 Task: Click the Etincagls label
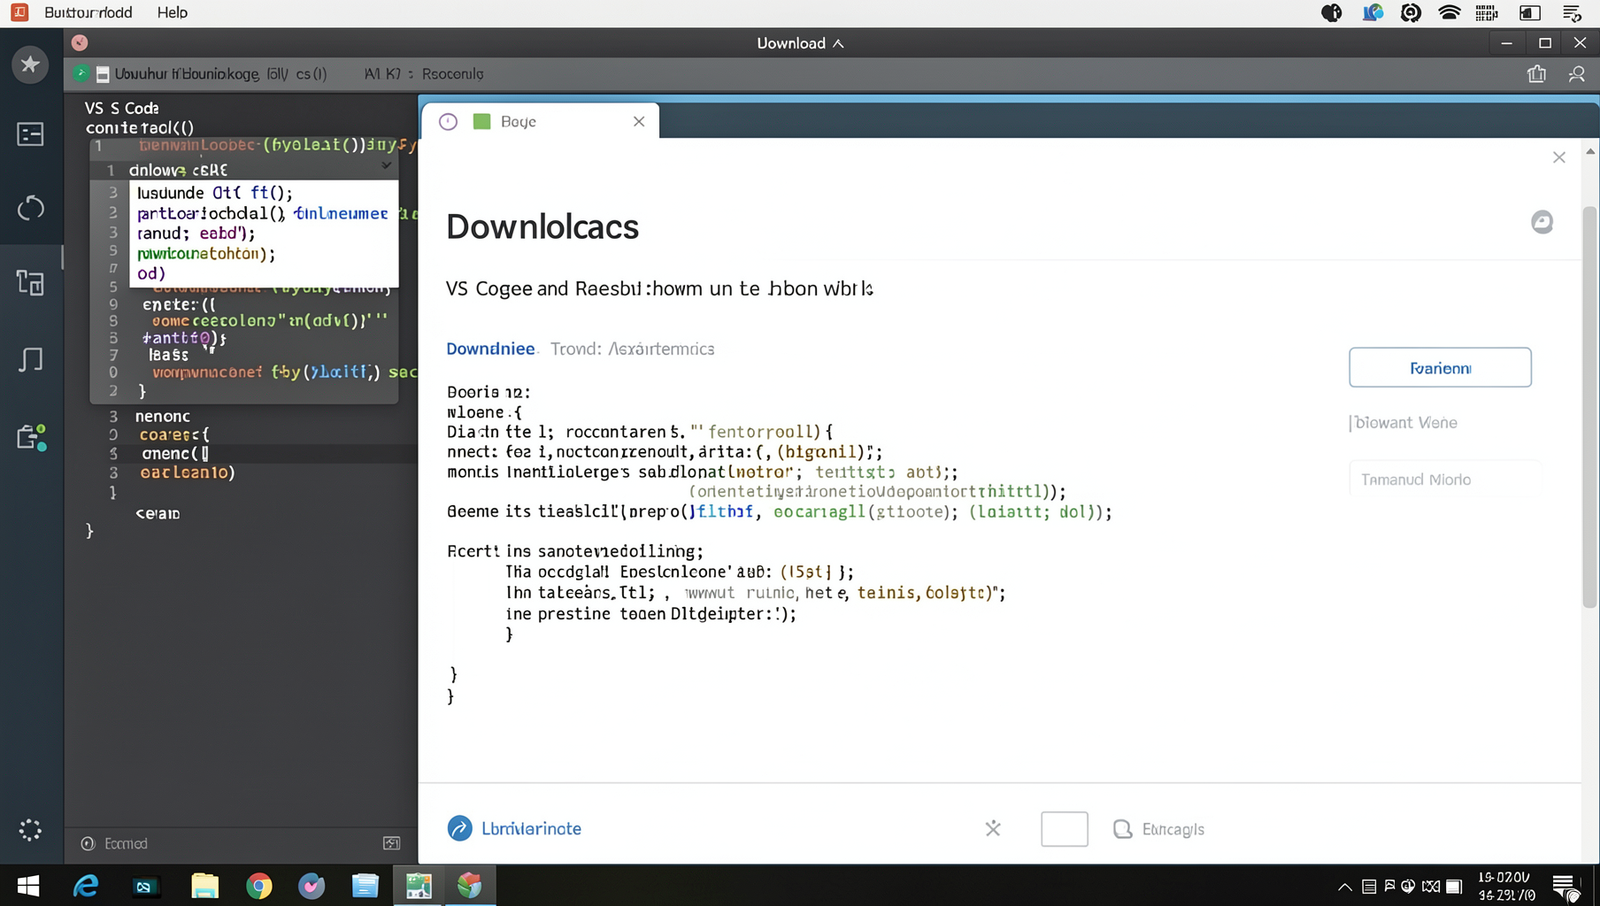click(1173, 829)
